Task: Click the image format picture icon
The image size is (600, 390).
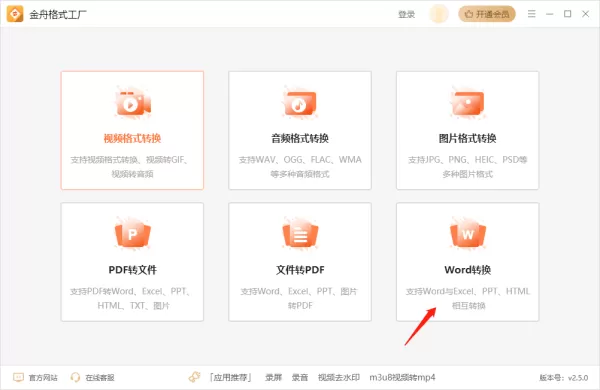Action: pos(468,103)
